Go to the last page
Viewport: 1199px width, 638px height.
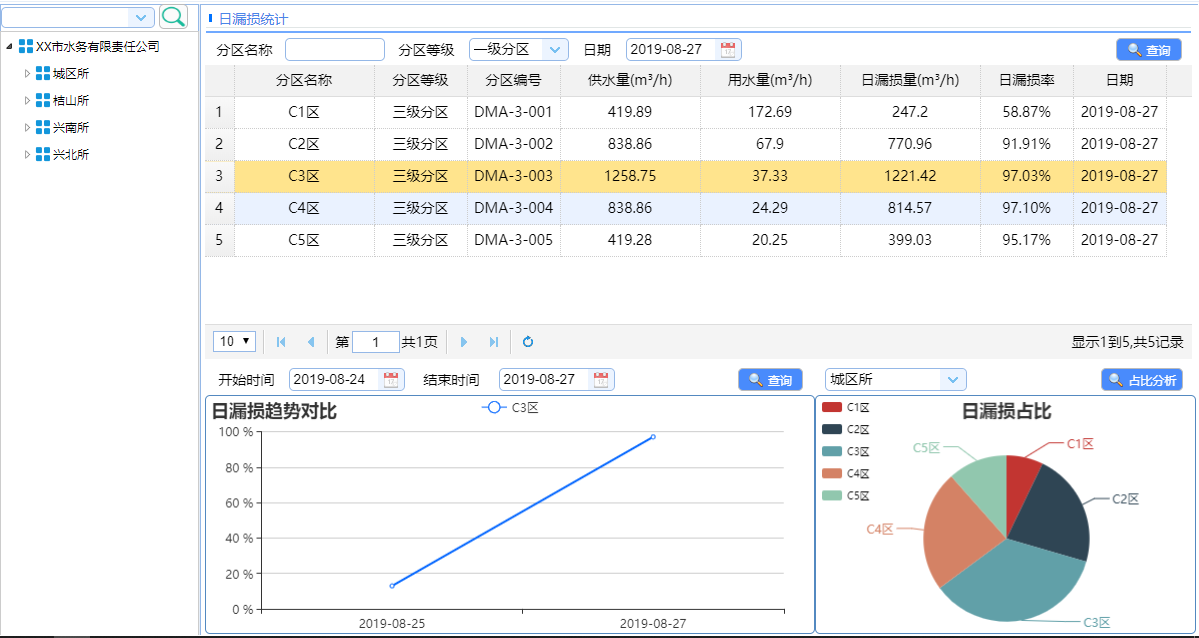(x=494, y=342)
